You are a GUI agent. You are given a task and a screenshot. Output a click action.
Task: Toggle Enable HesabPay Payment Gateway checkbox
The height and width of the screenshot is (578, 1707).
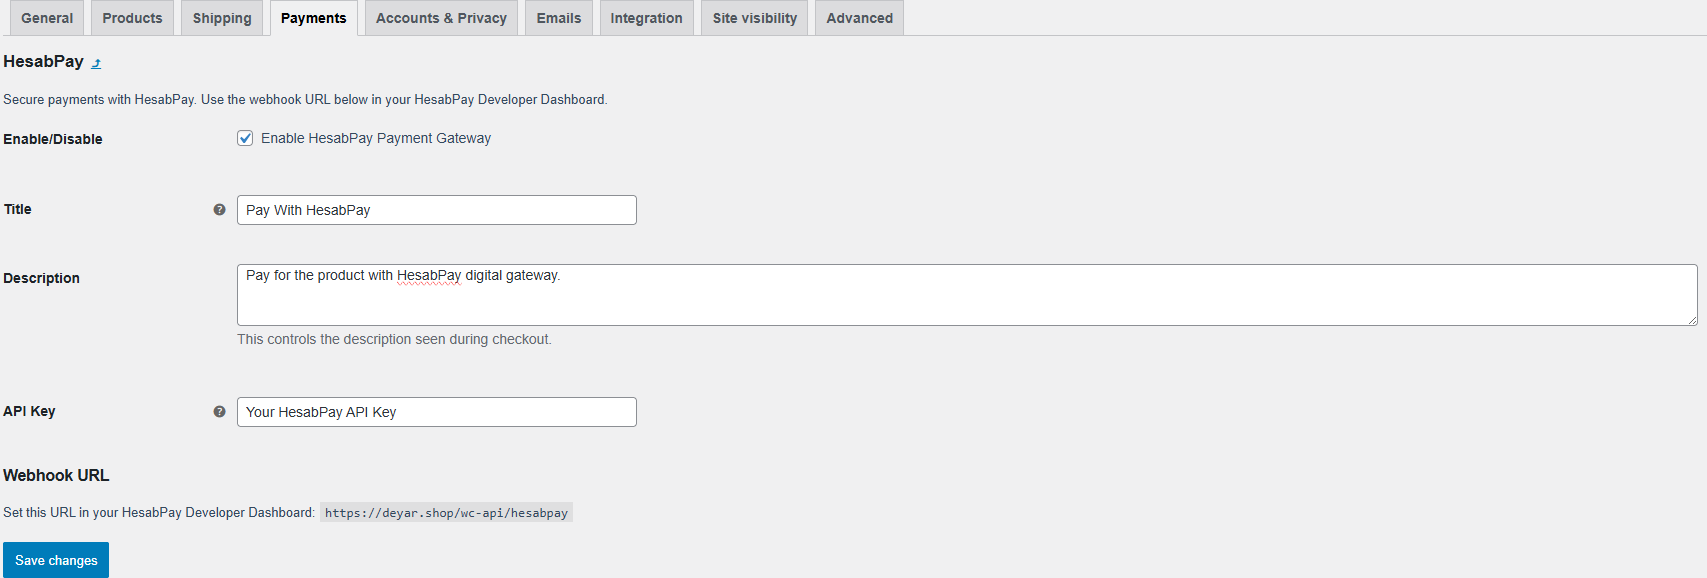tap(245, 138)
